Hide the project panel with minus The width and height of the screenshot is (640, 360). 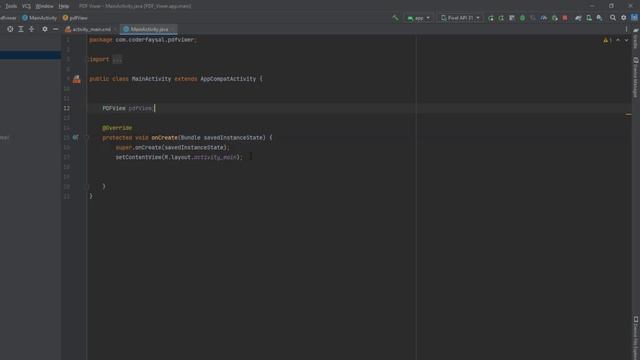click(x=56, y=29)
